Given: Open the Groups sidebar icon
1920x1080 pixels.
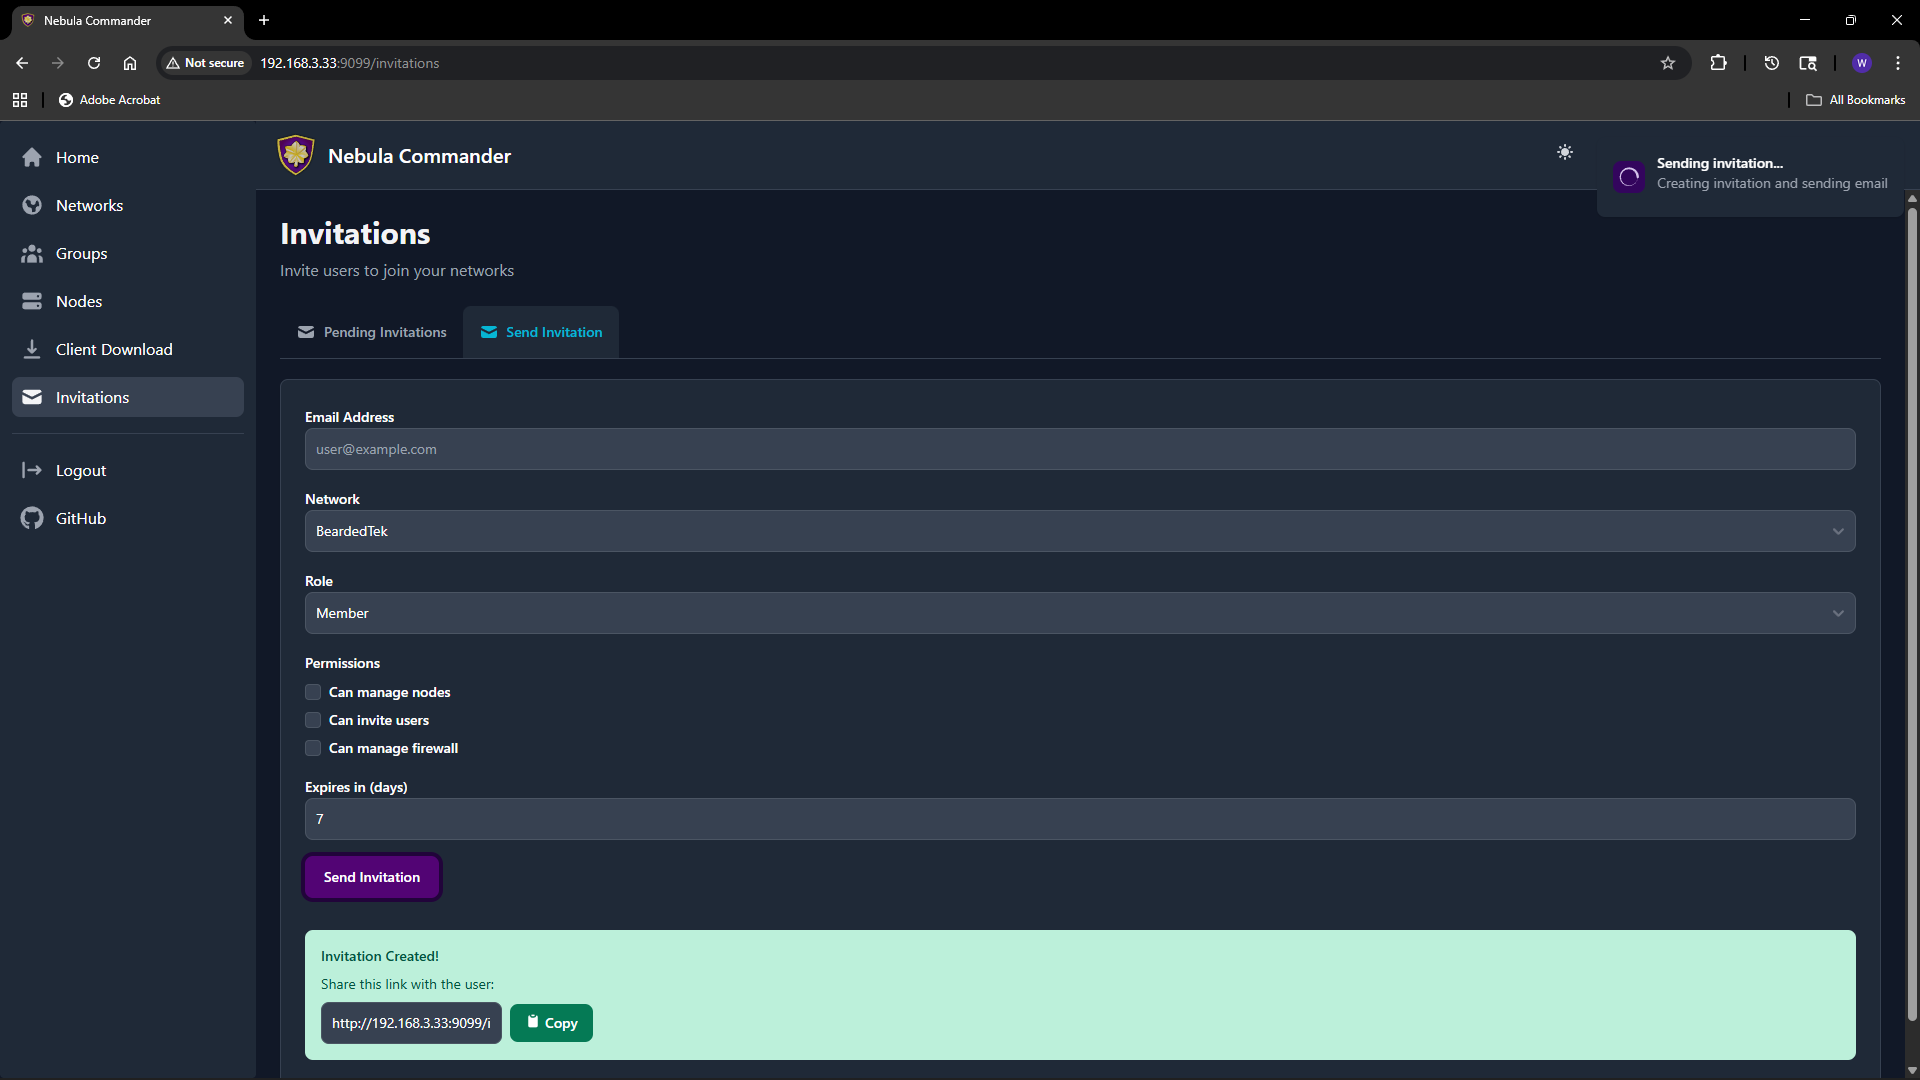Looking at the screenshot, I should 32,253.
